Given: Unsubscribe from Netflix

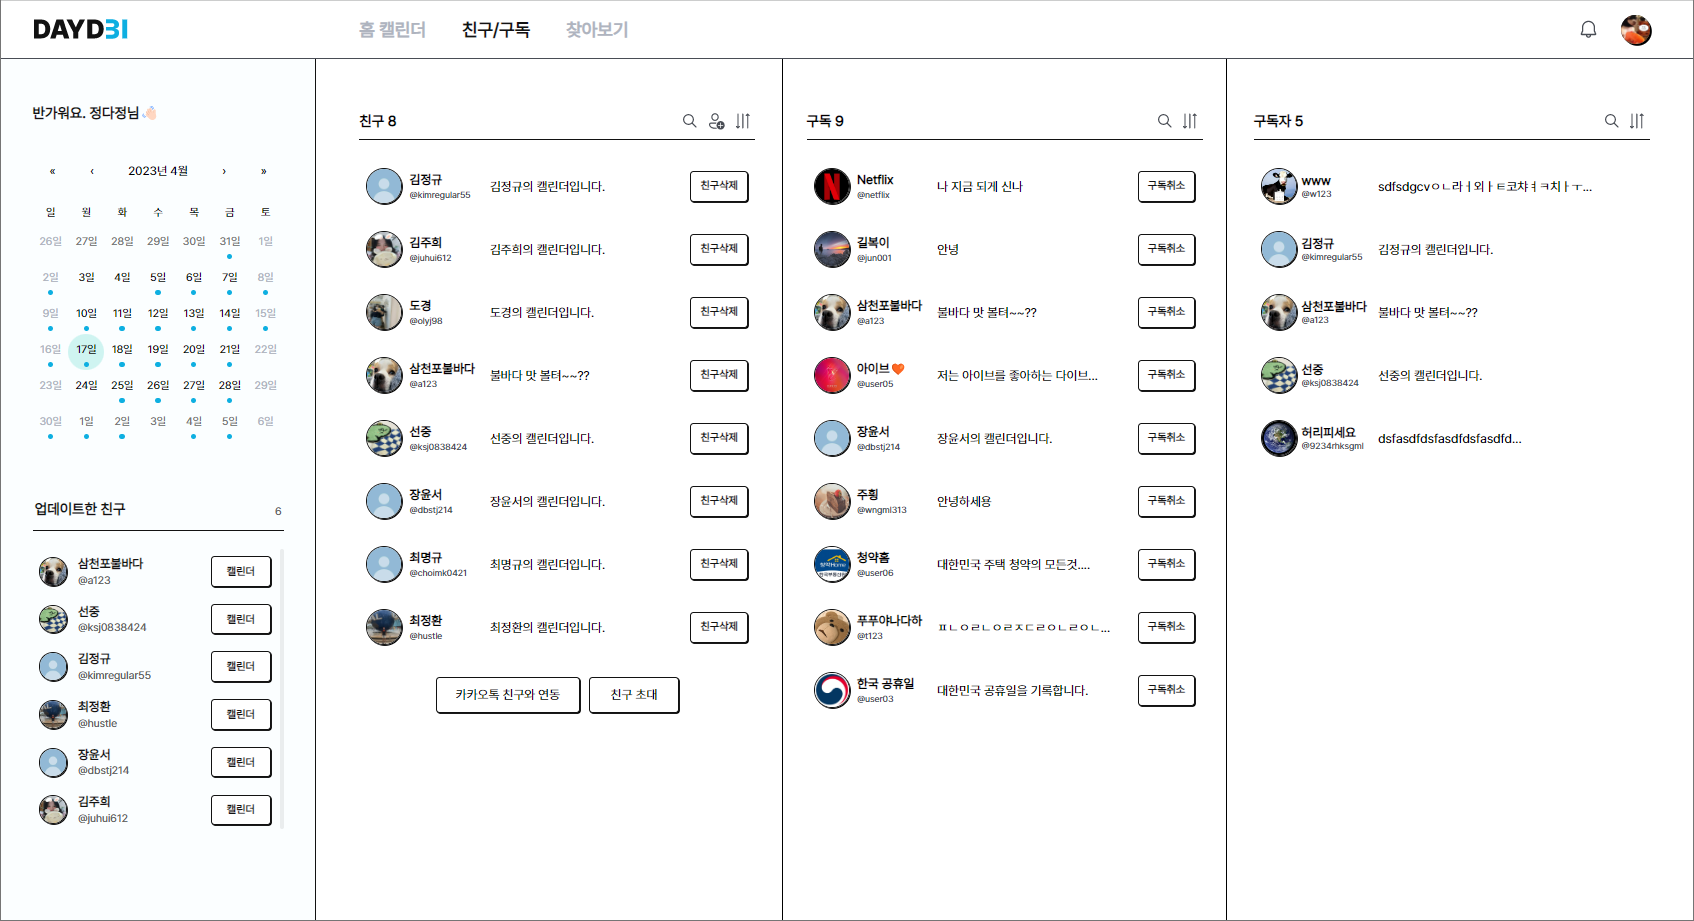Looking at the screenshot, I should point(1166,186).
